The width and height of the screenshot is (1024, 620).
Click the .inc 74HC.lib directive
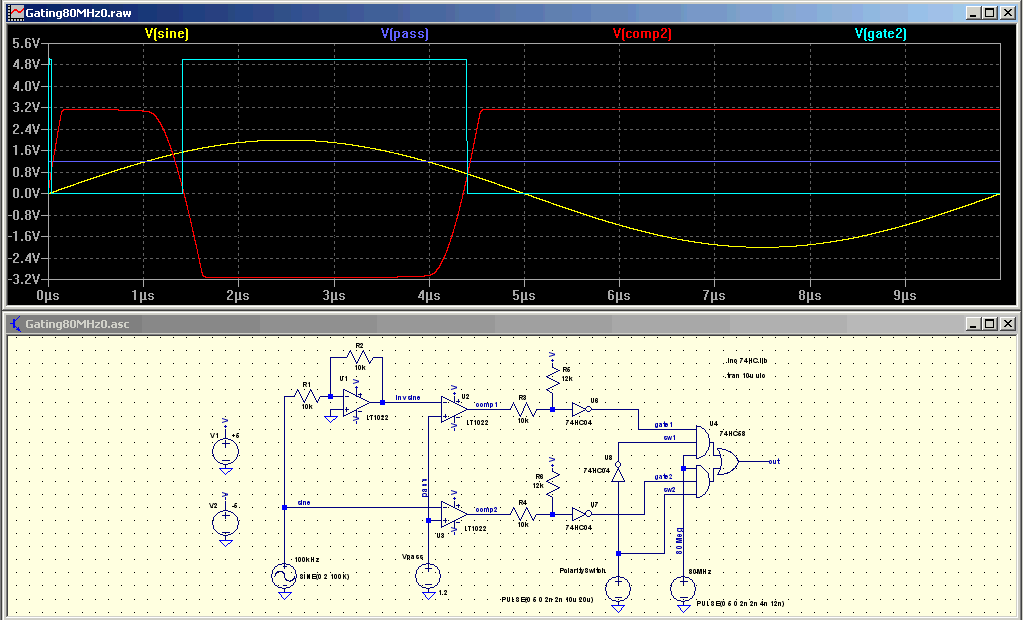click(744, 361)
